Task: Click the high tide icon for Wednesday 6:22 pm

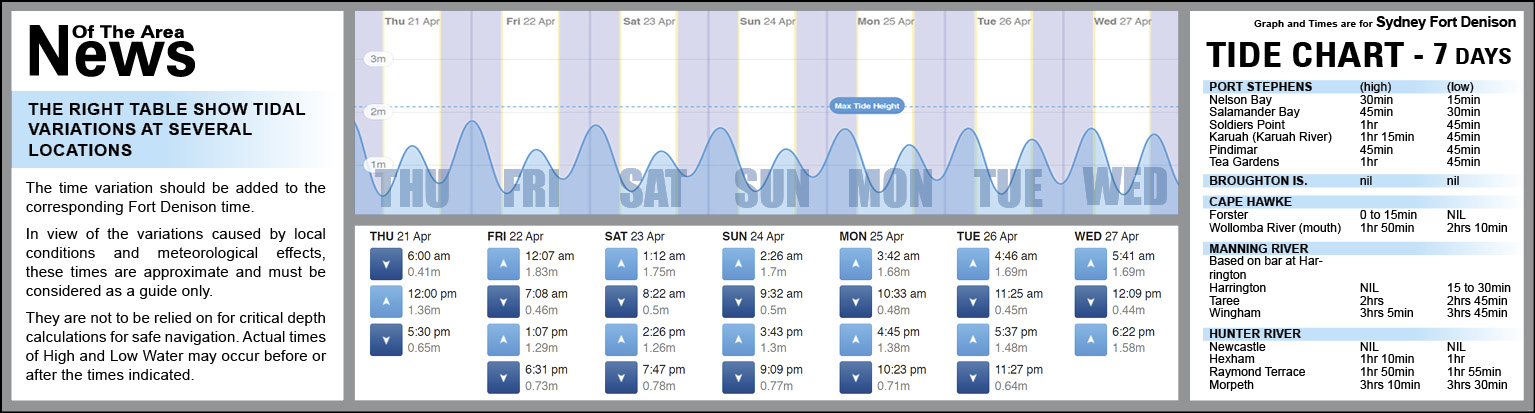Action: click(x=1090, y=339)
